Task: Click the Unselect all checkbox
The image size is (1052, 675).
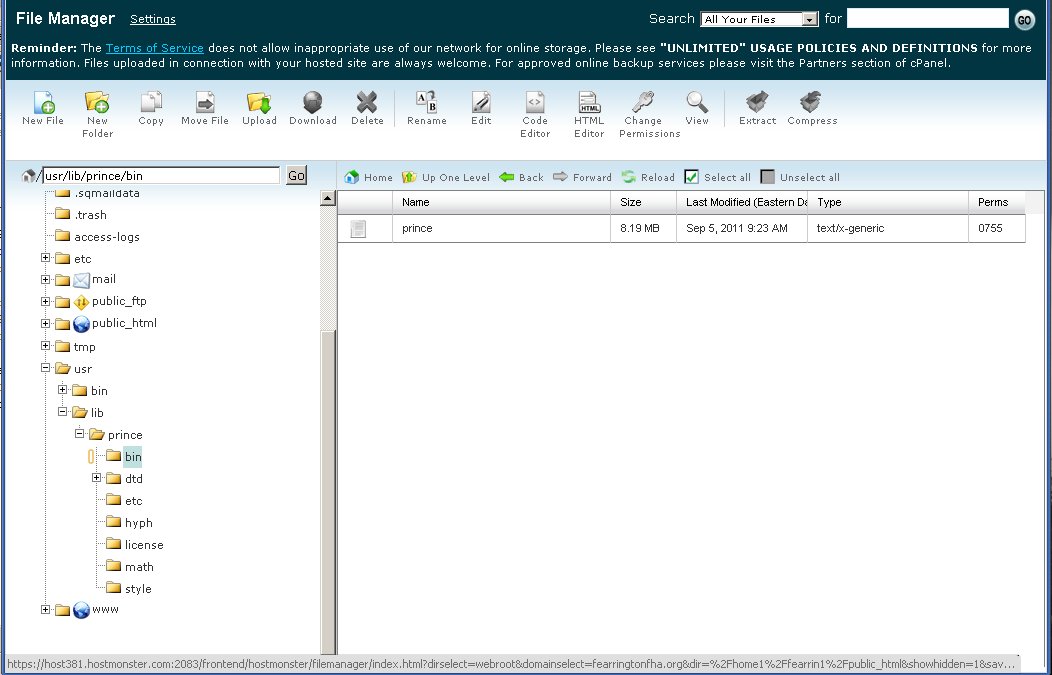Action: 768,177
